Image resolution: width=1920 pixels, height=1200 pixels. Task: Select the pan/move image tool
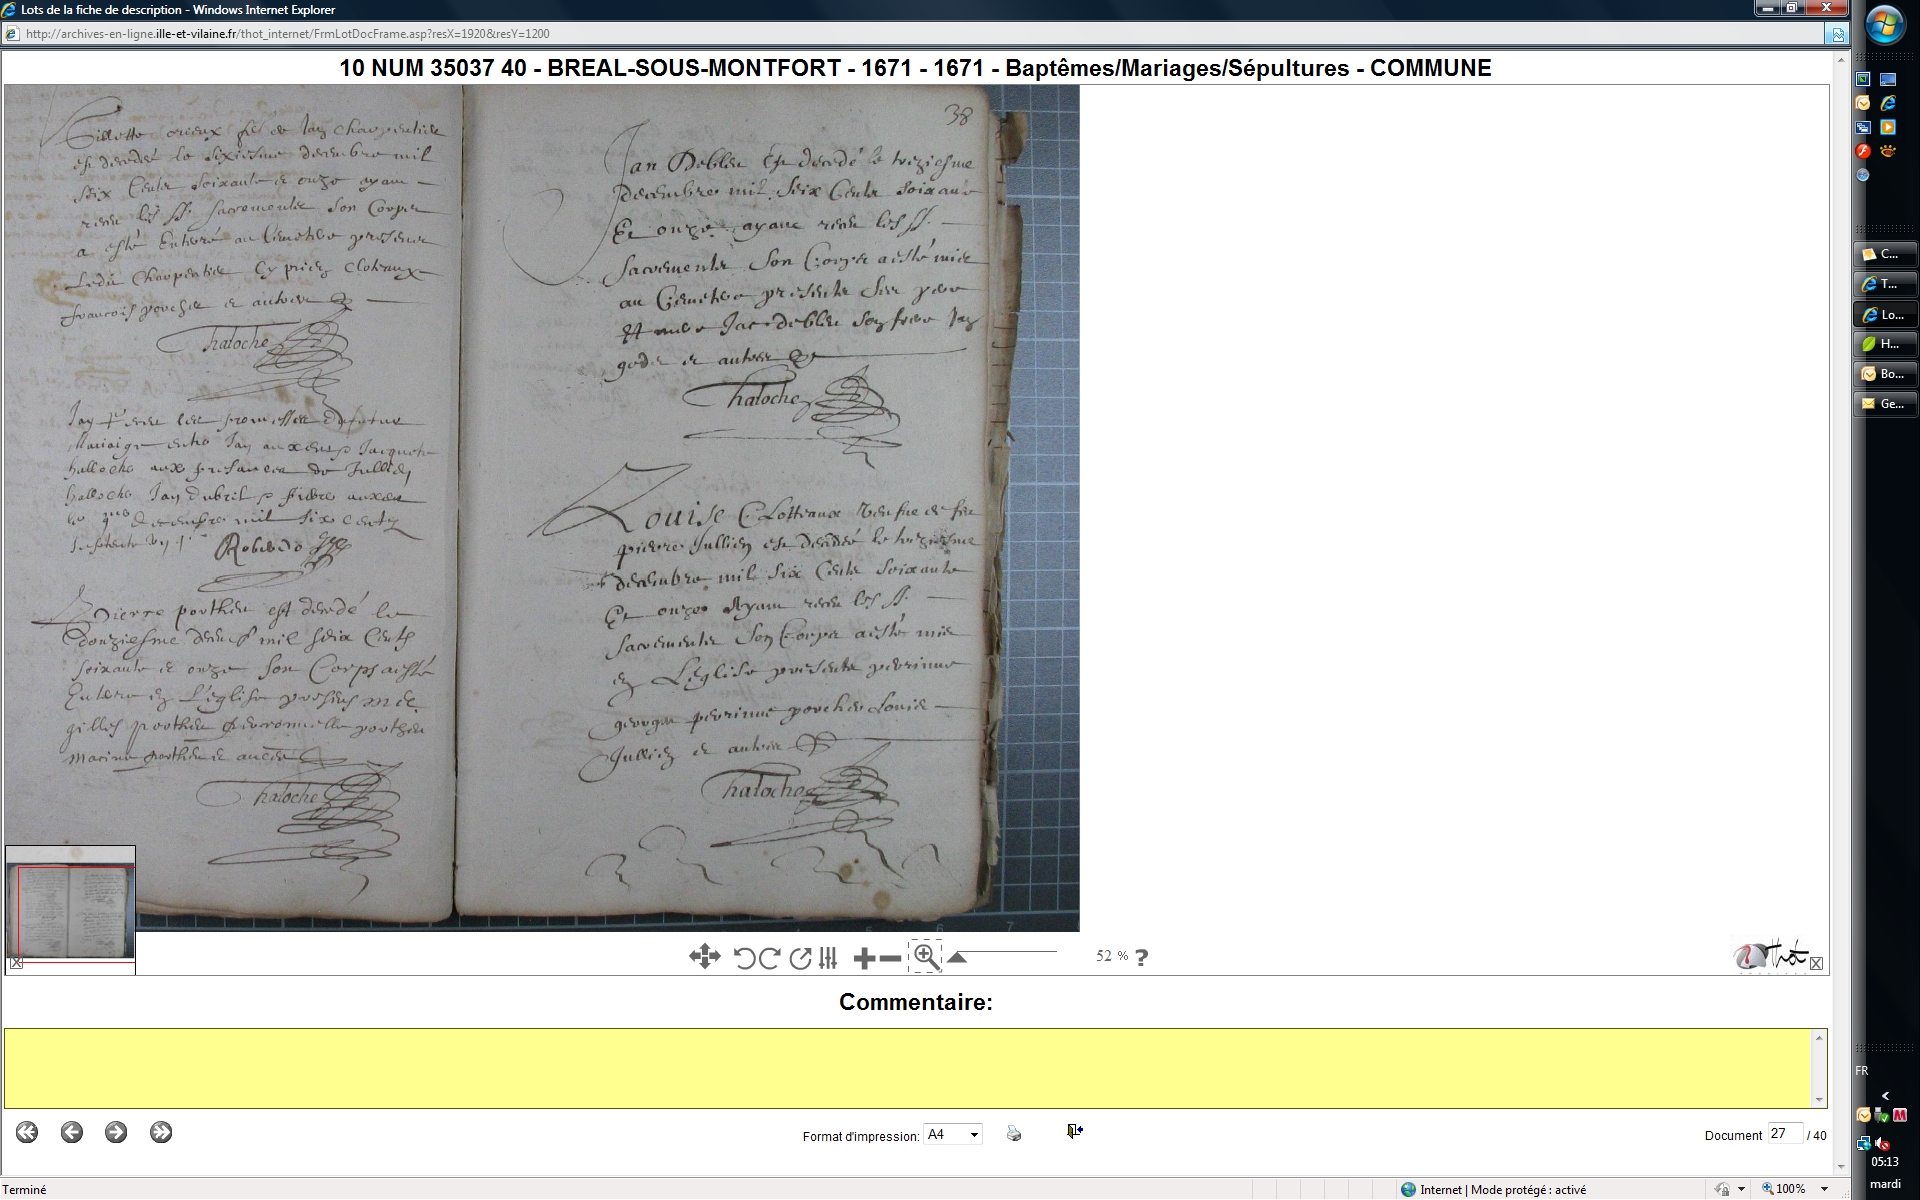(x=704, y=957)
